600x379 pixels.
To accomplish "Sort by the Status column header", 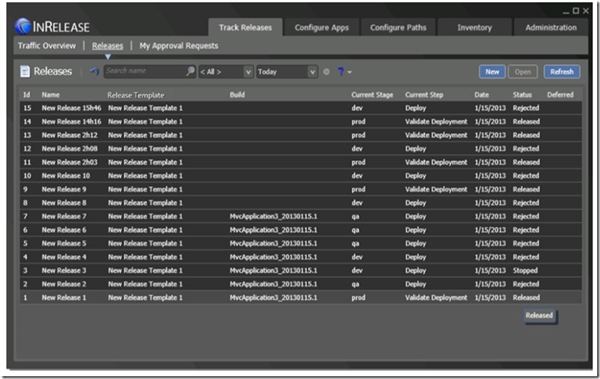I will click(522, 95).
